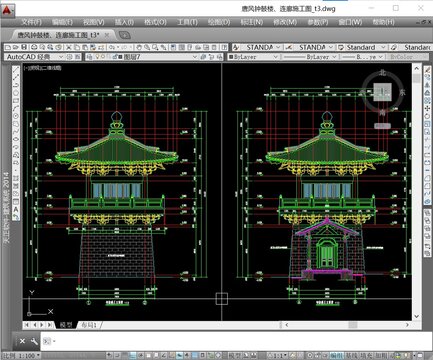The width and height of the screenshot is (433, 360).
Task: Open the 标注(N) menu
Action: (x=252, y=22)
